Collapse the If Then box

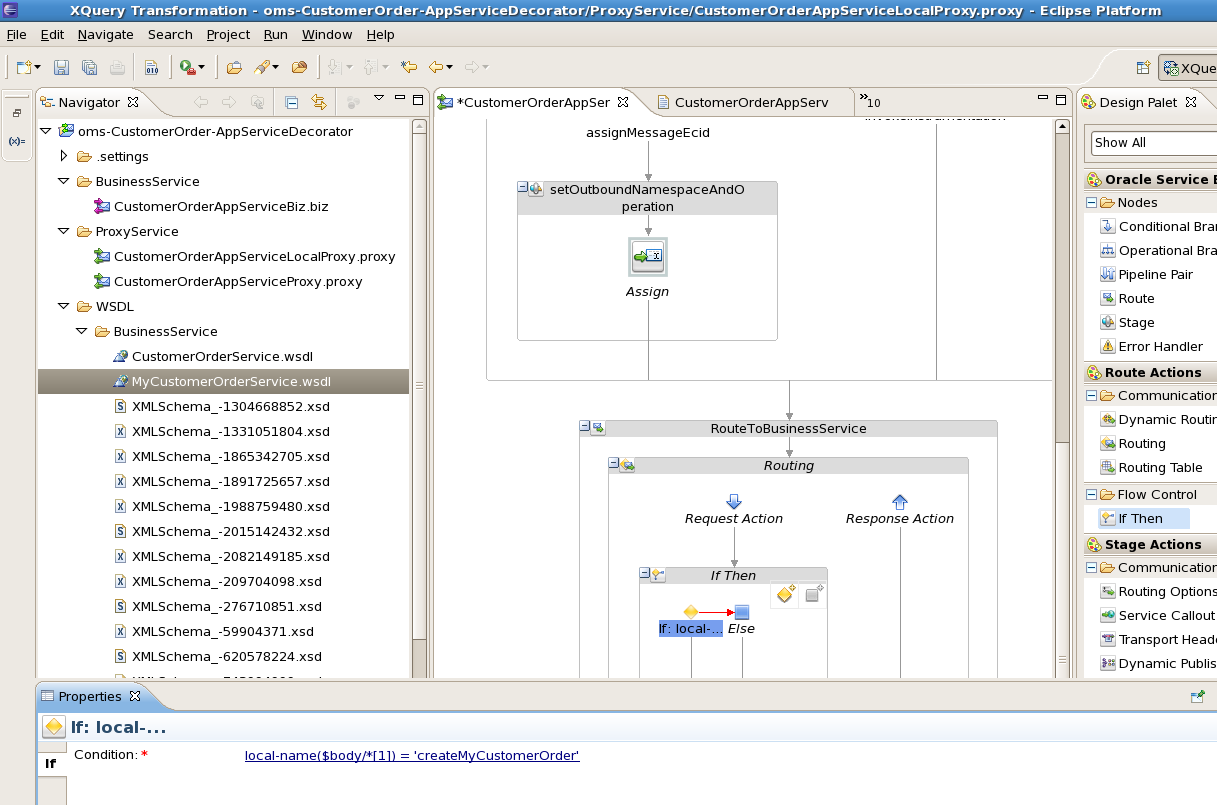[x=645, y=575]
